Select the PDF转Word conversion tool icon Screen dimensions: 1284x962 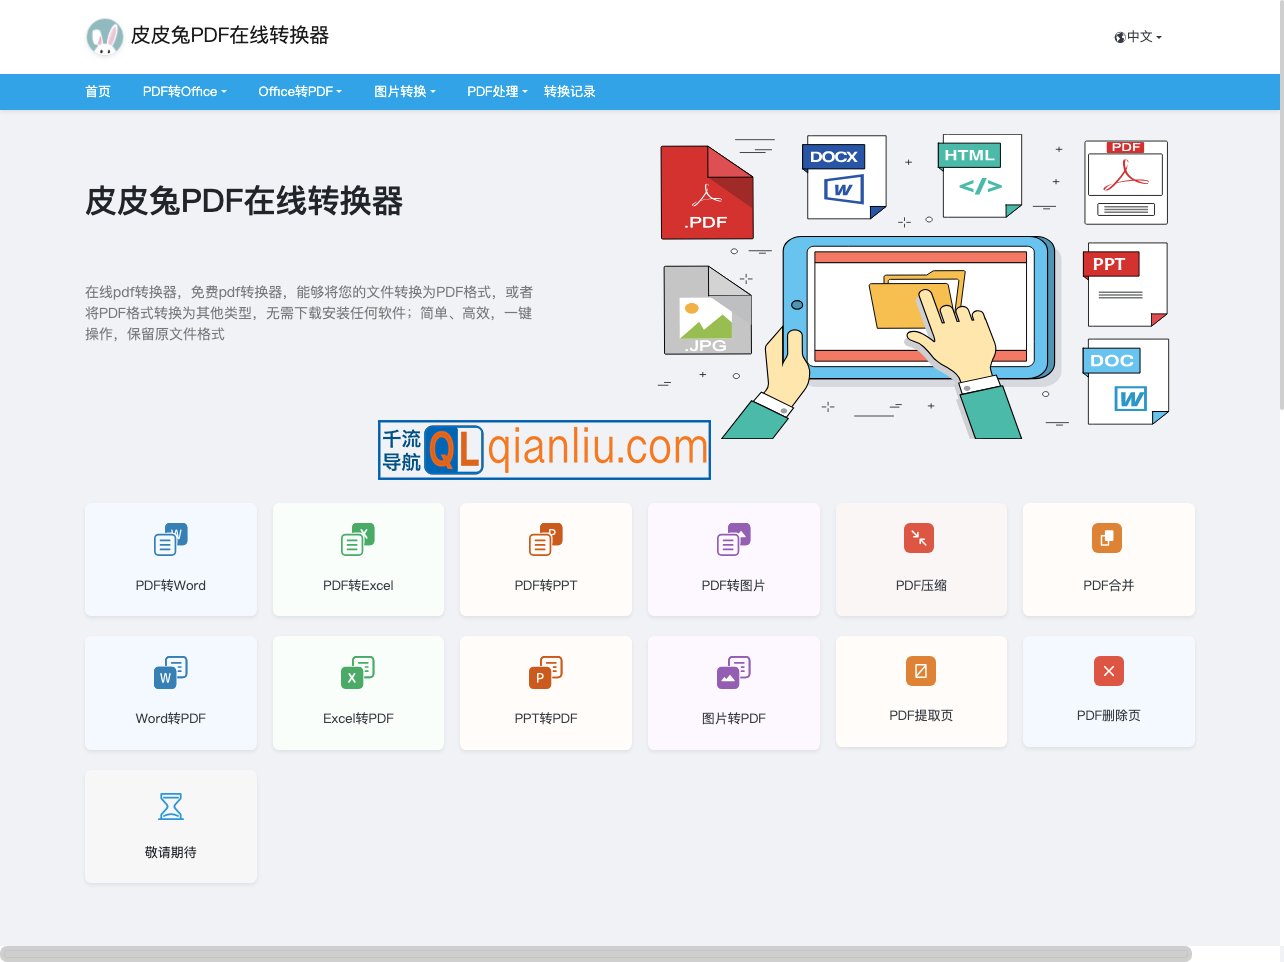click(170, 538)
